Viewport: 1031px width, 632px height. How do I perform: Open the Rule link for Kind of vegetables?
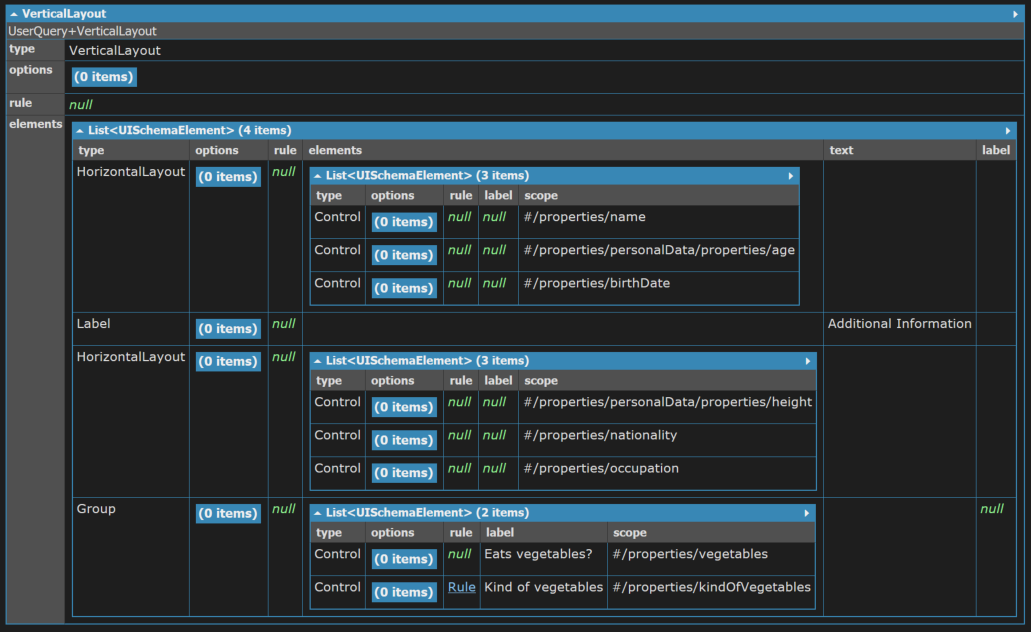pos(462,587)
